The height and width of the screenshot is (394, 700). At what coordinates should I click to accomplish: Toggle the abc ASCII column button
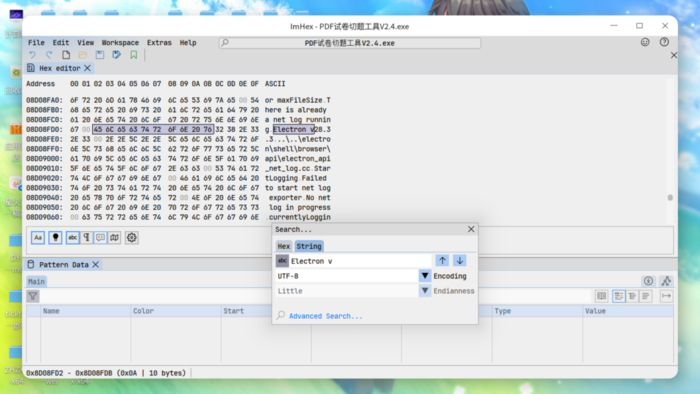[x=72, y=237]
